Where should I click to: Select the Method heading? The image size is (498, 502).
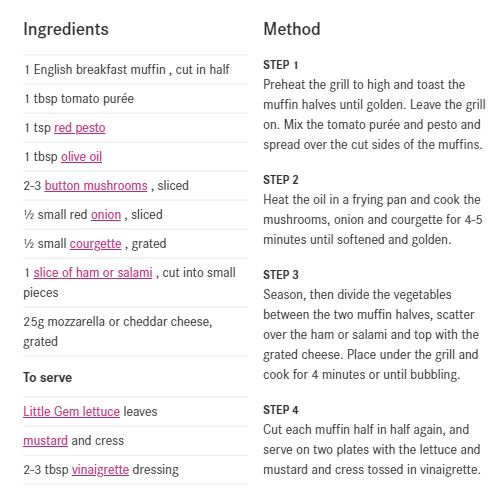(292, 29)
